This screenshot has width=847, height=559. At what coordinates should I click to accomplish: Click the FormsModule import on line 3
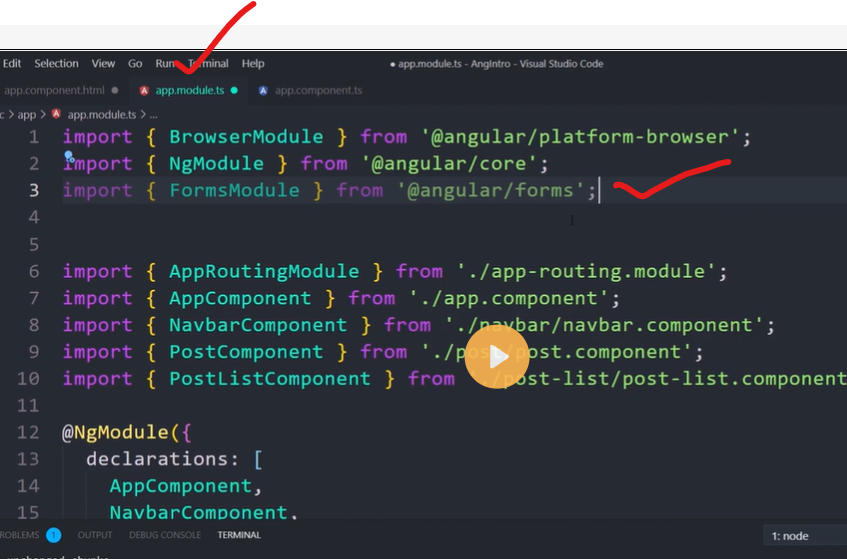pos(234,190)
